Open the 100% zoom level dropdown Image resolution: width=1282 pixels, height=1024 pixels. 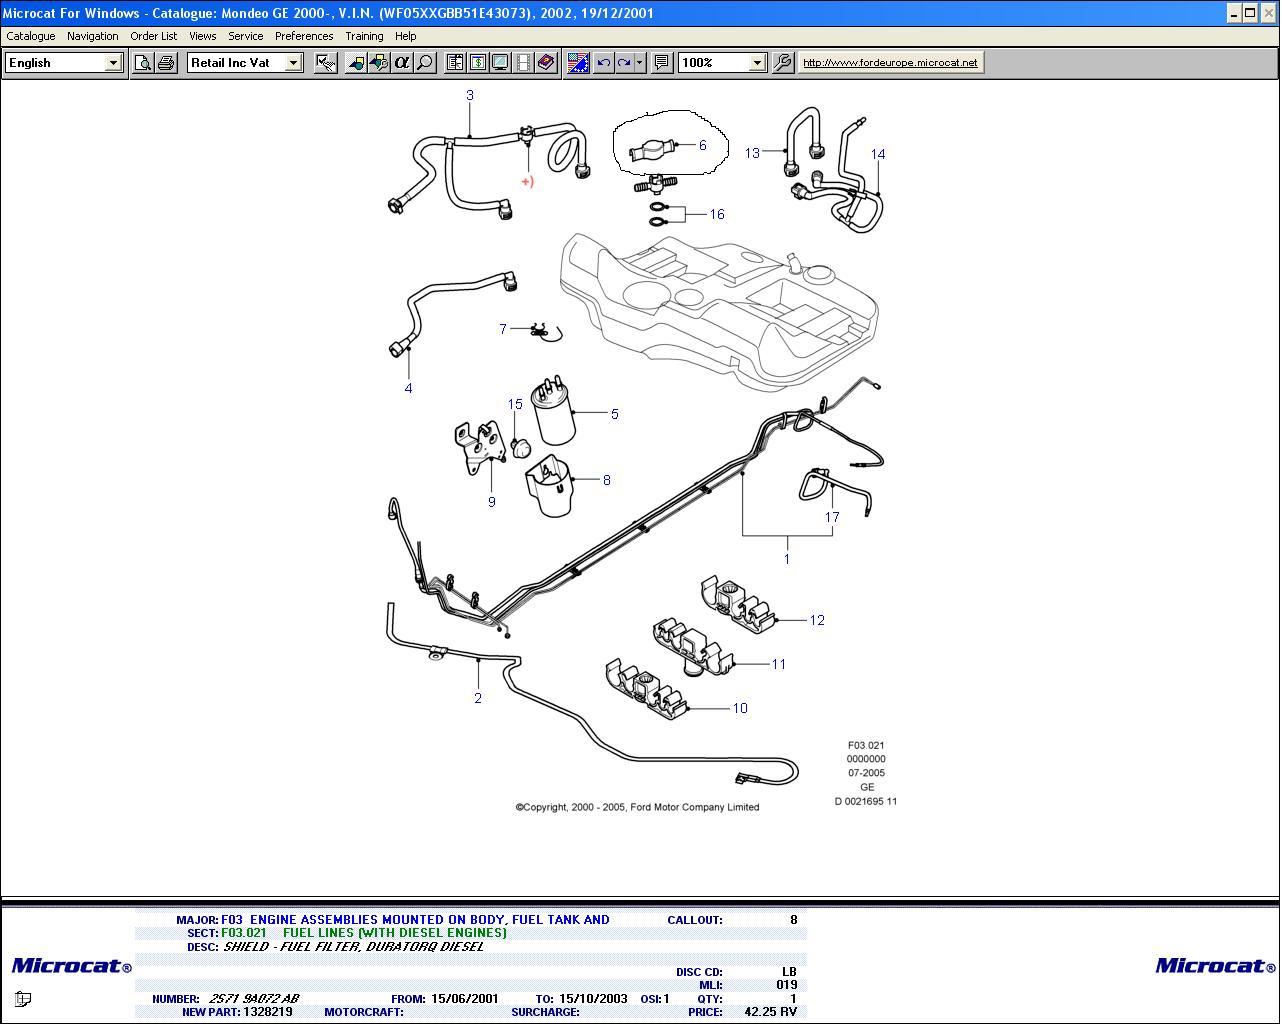pyautogui.click(x=757, y=63)
